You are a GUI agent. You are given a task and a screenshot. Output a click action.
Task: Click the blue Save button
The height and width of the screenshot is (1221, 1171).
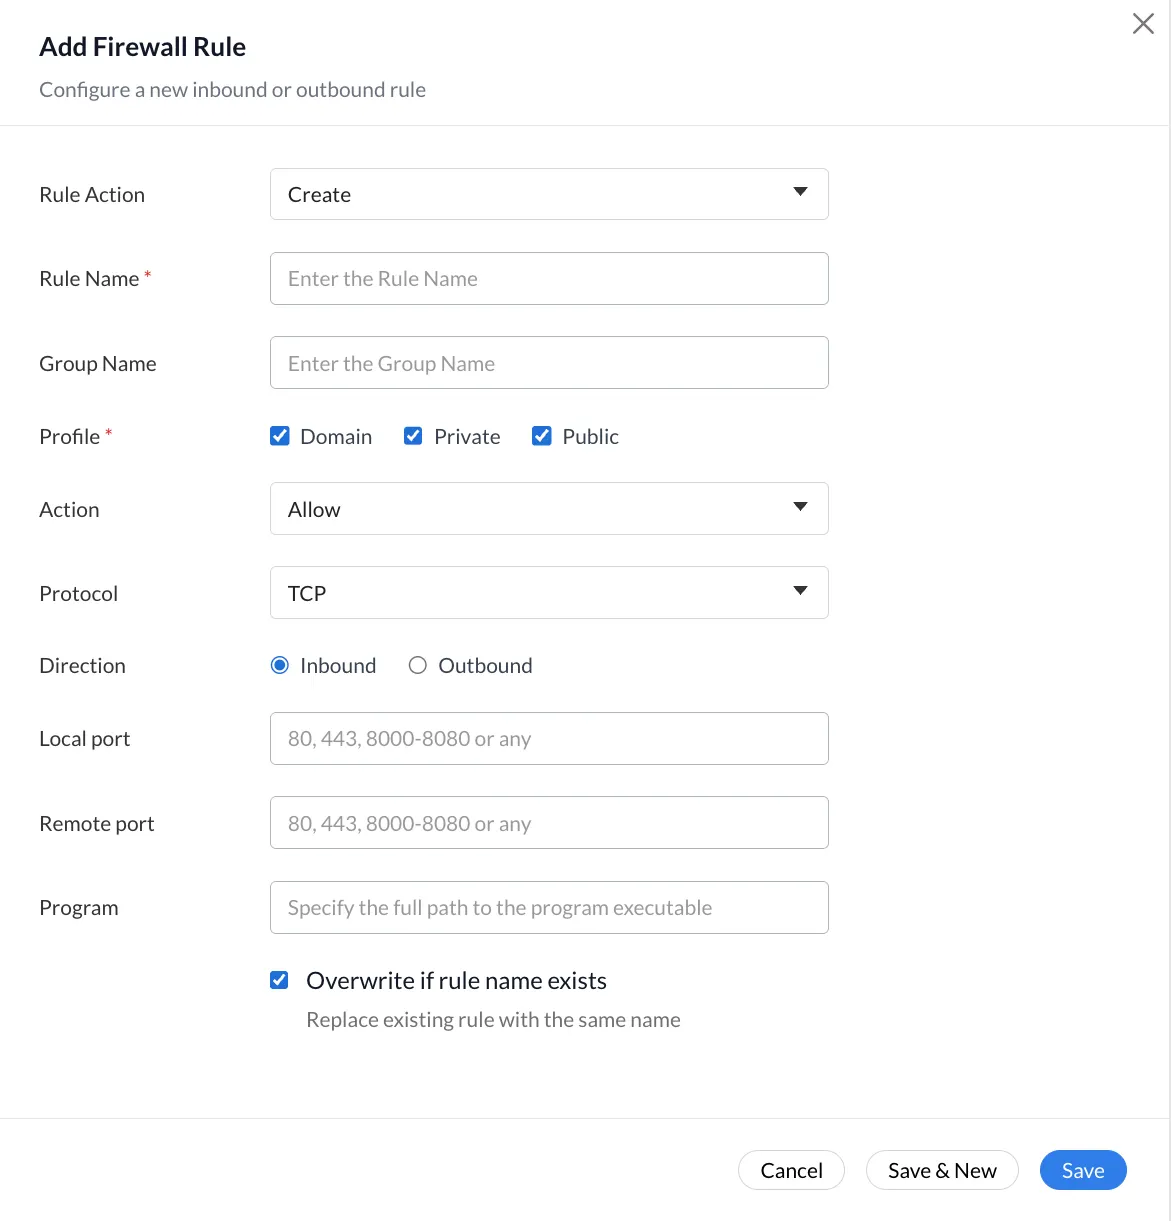1083,1170
